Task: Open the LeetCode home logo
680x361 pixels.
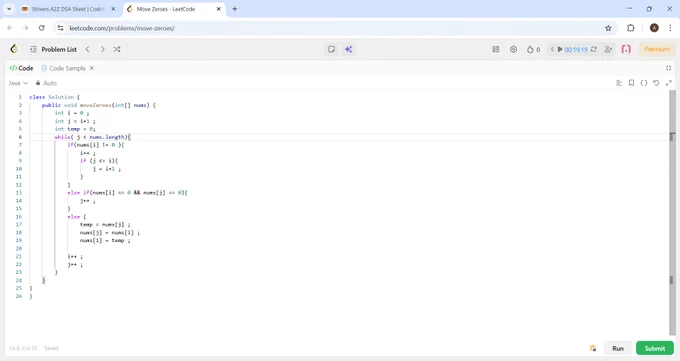Action: click(x=14, y=49)
